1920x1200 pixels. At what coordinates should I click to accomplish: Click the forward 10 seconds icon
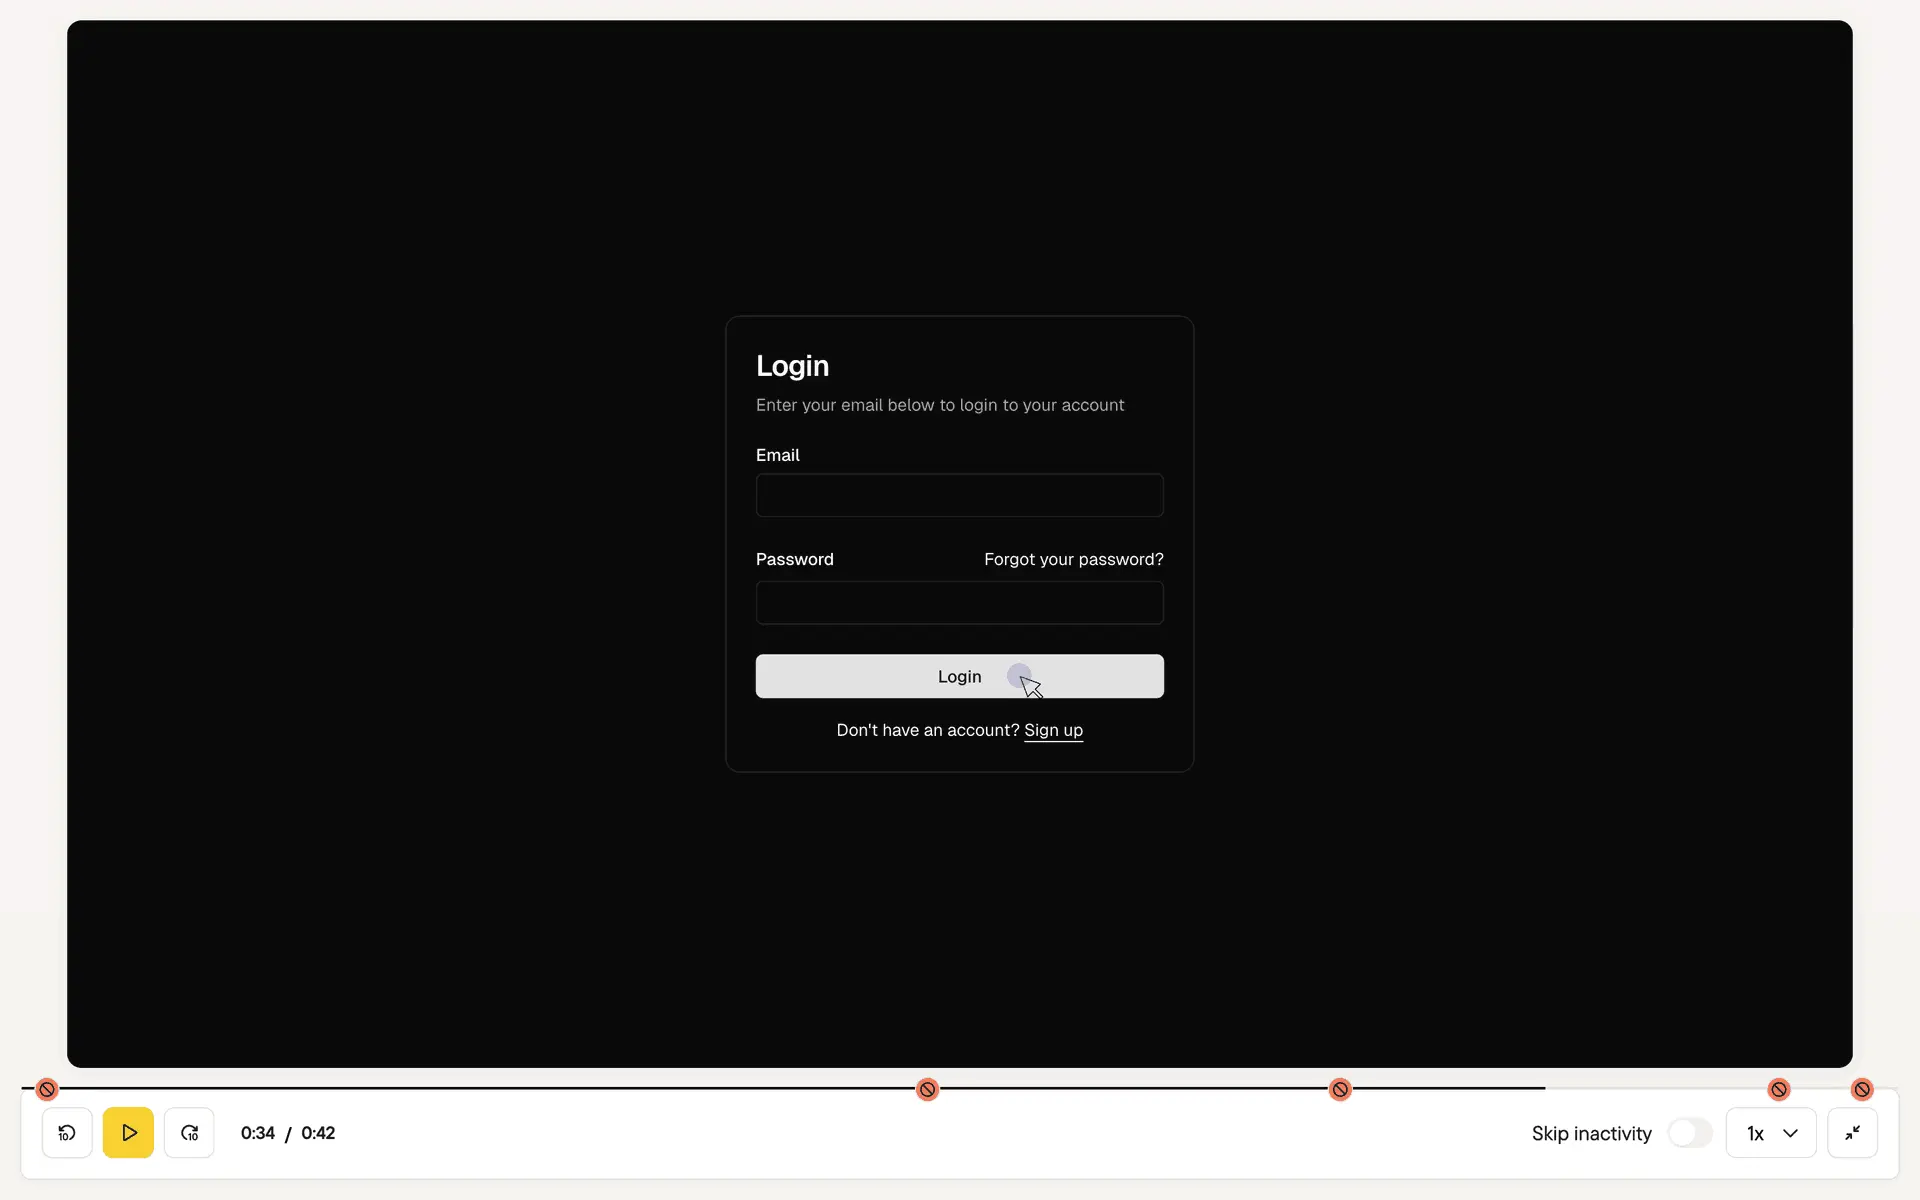(x=189, y=1133)
